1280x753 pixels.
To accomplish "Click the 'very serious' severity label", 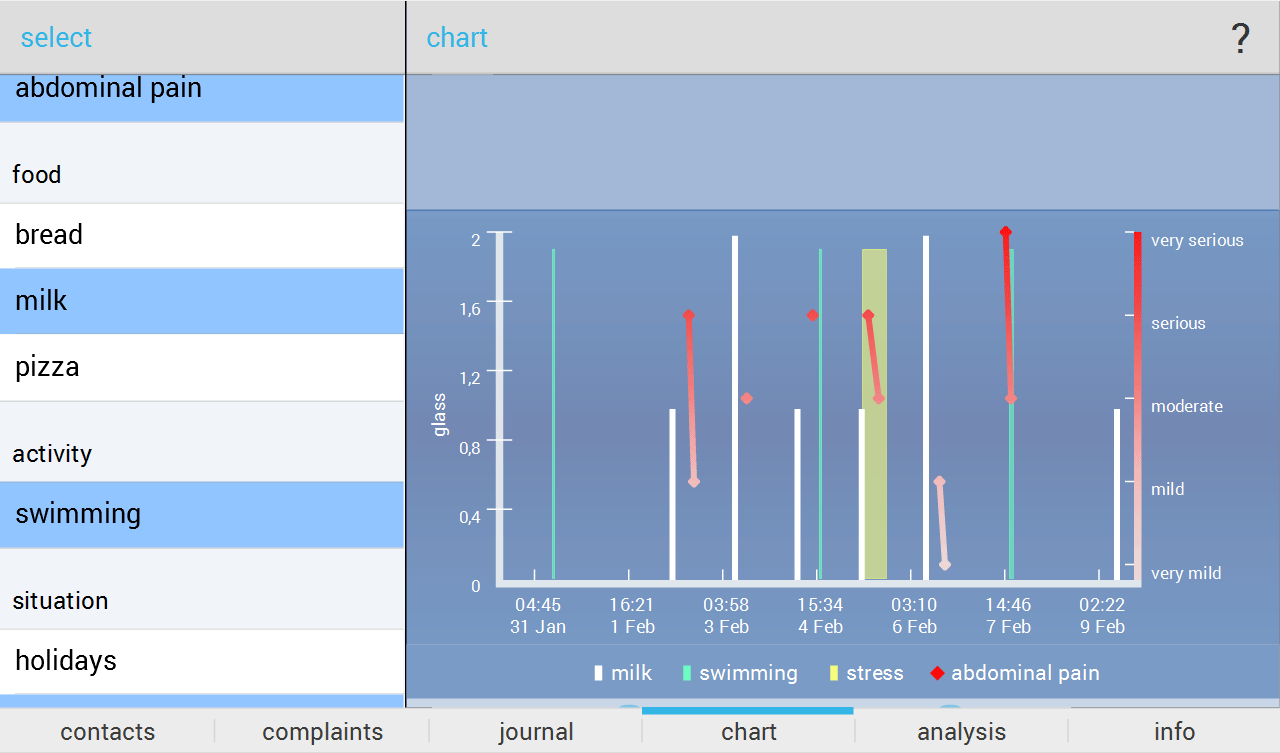I will 1197,240.
